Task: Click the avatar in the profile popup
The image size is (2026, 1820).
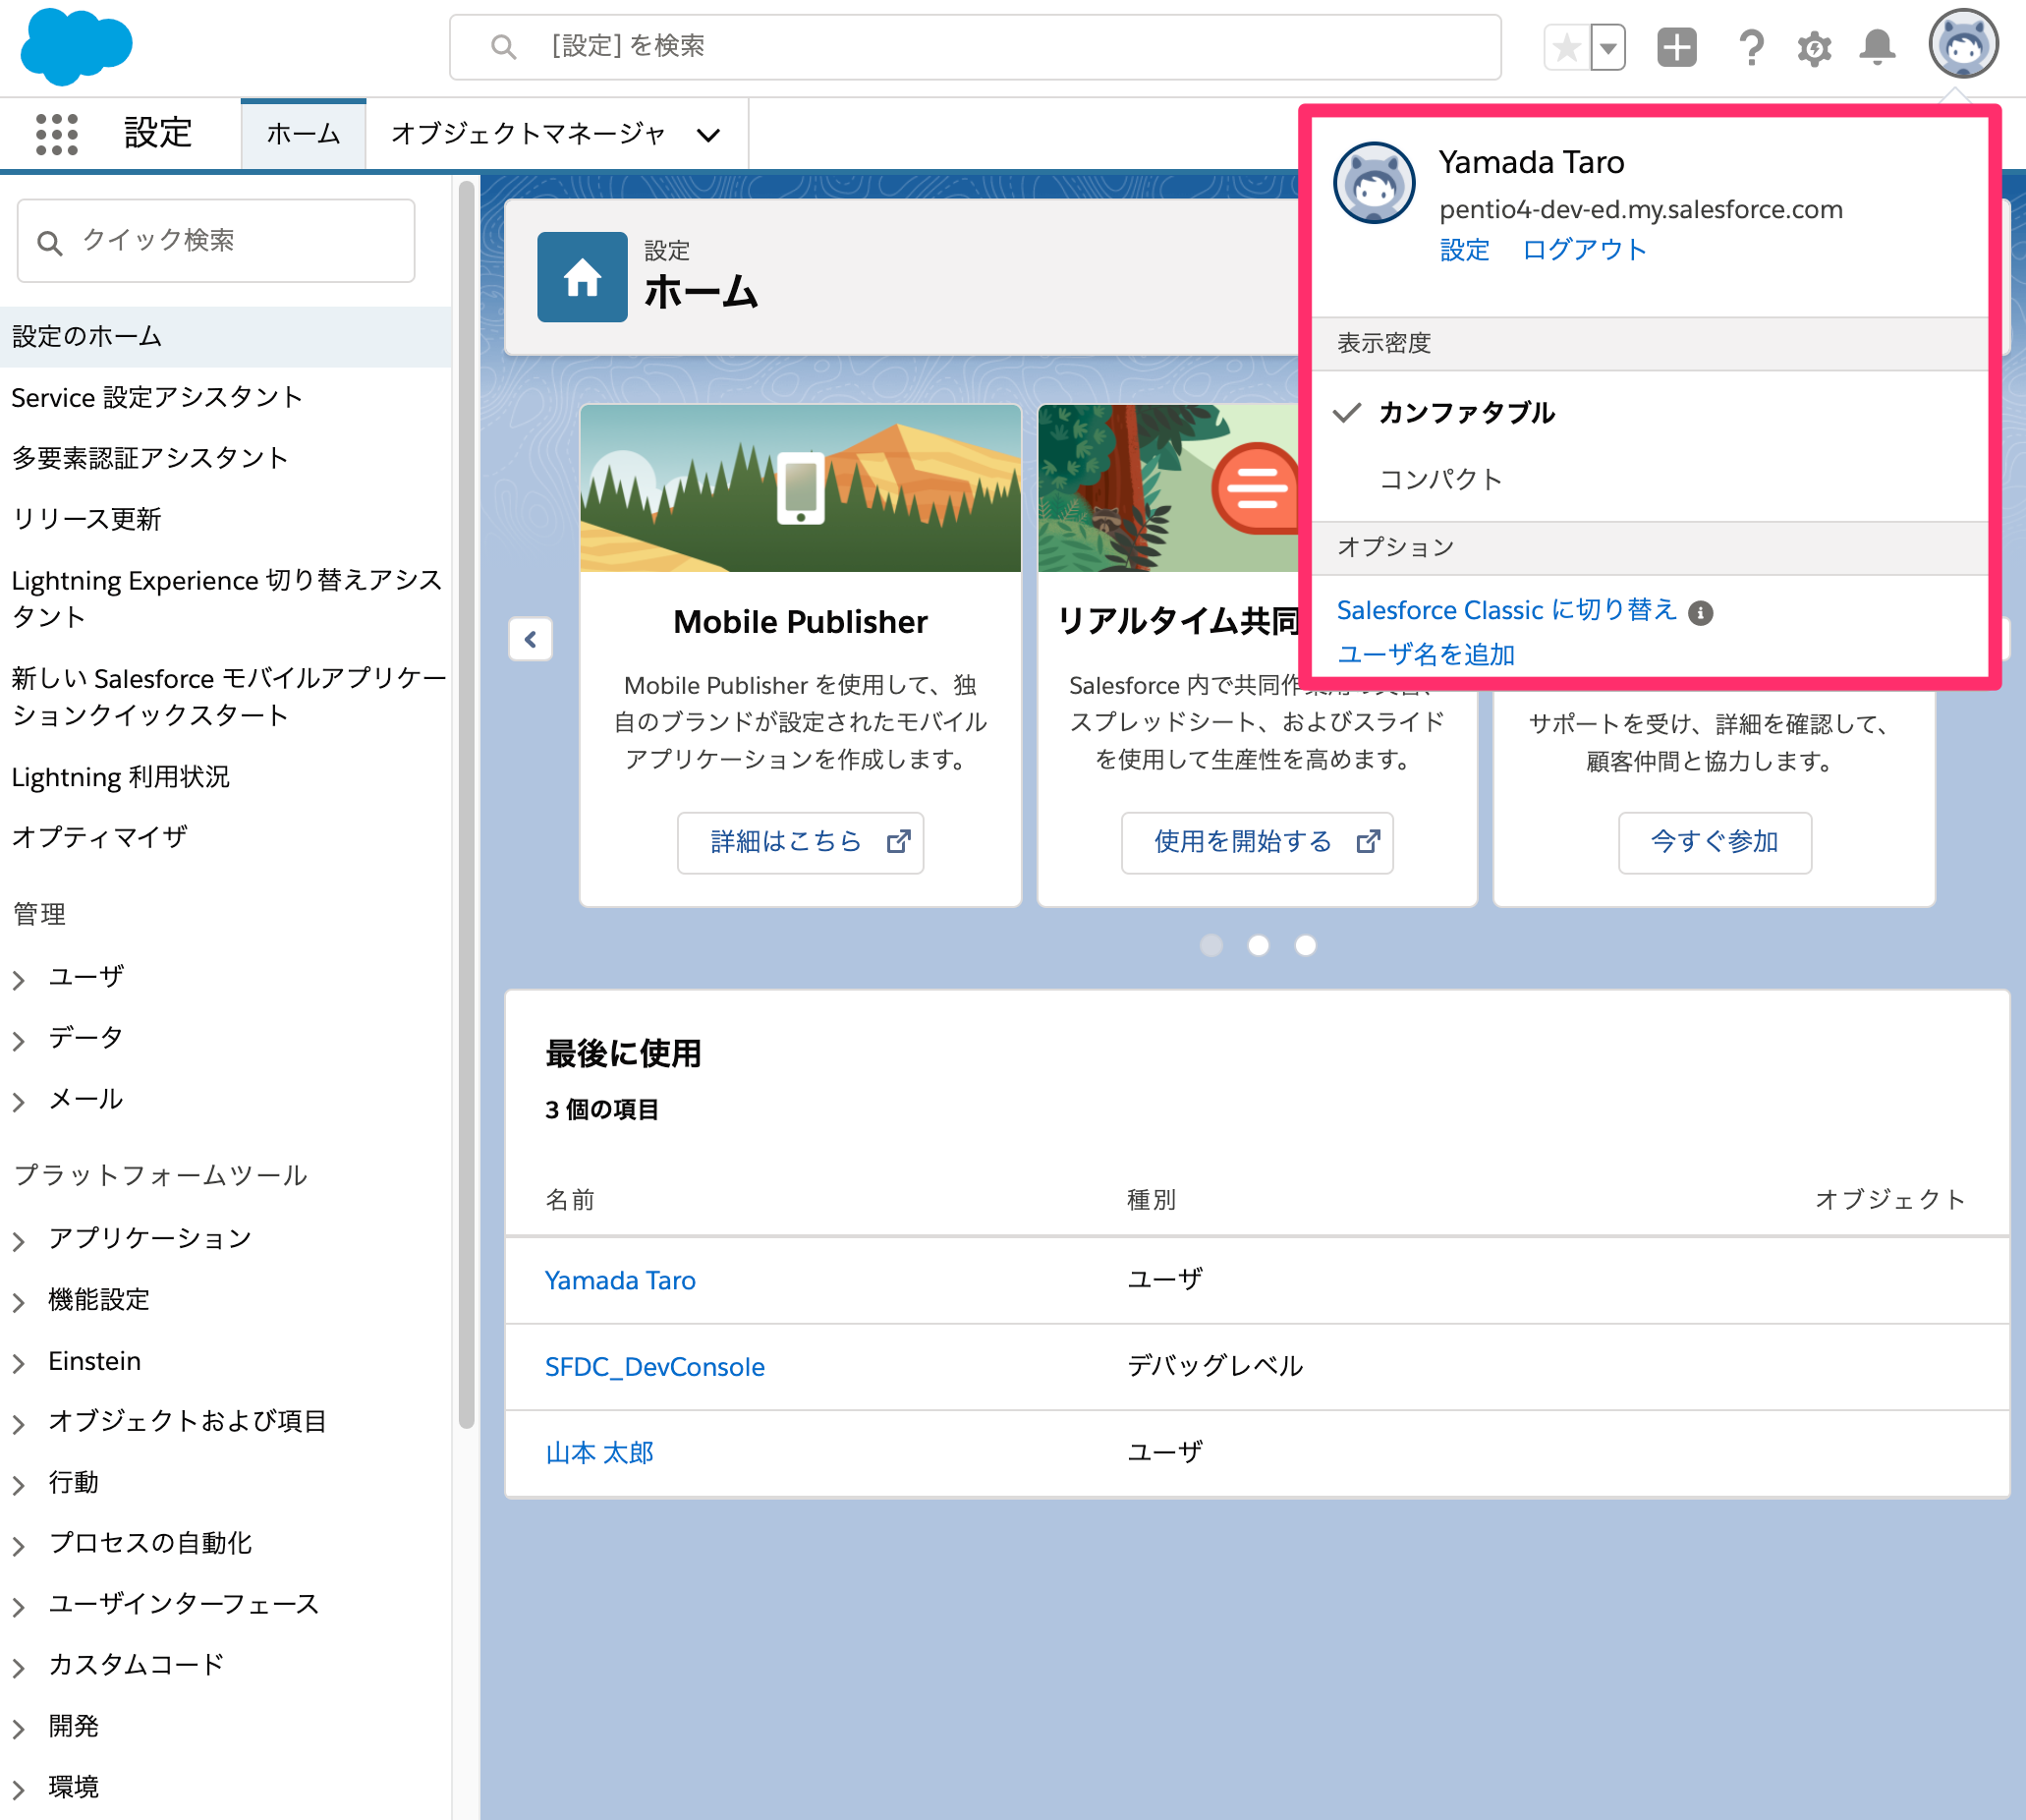Action: (1374, 183)
